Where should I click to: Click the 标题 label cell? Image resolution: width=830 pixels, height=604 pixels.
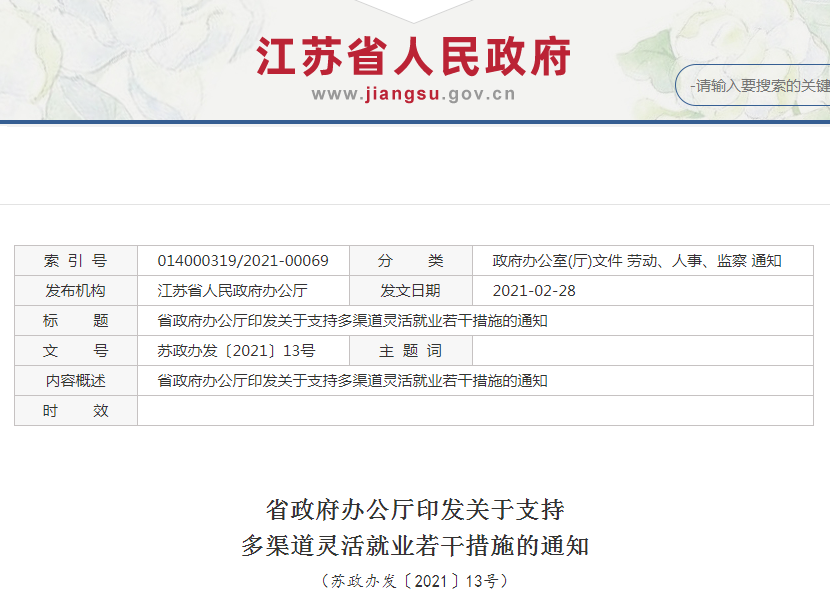[76, 320]
